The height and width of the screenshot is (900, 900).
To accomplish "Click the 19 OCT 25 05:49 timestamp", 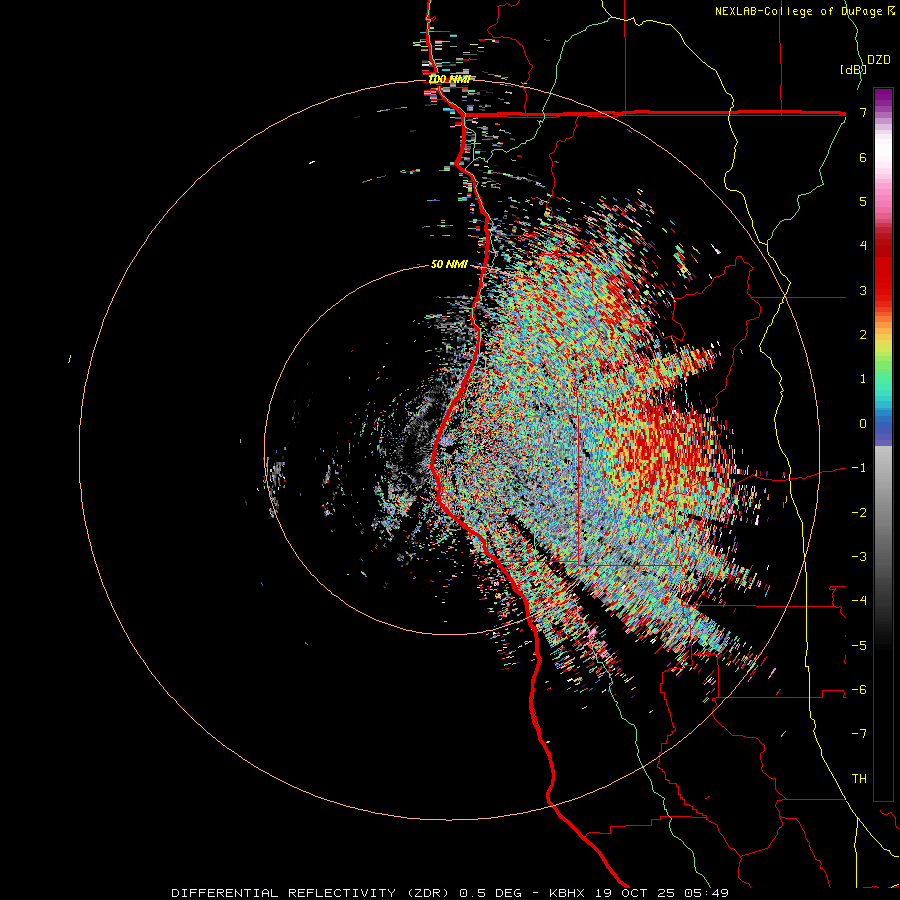I will click(660, 893).
